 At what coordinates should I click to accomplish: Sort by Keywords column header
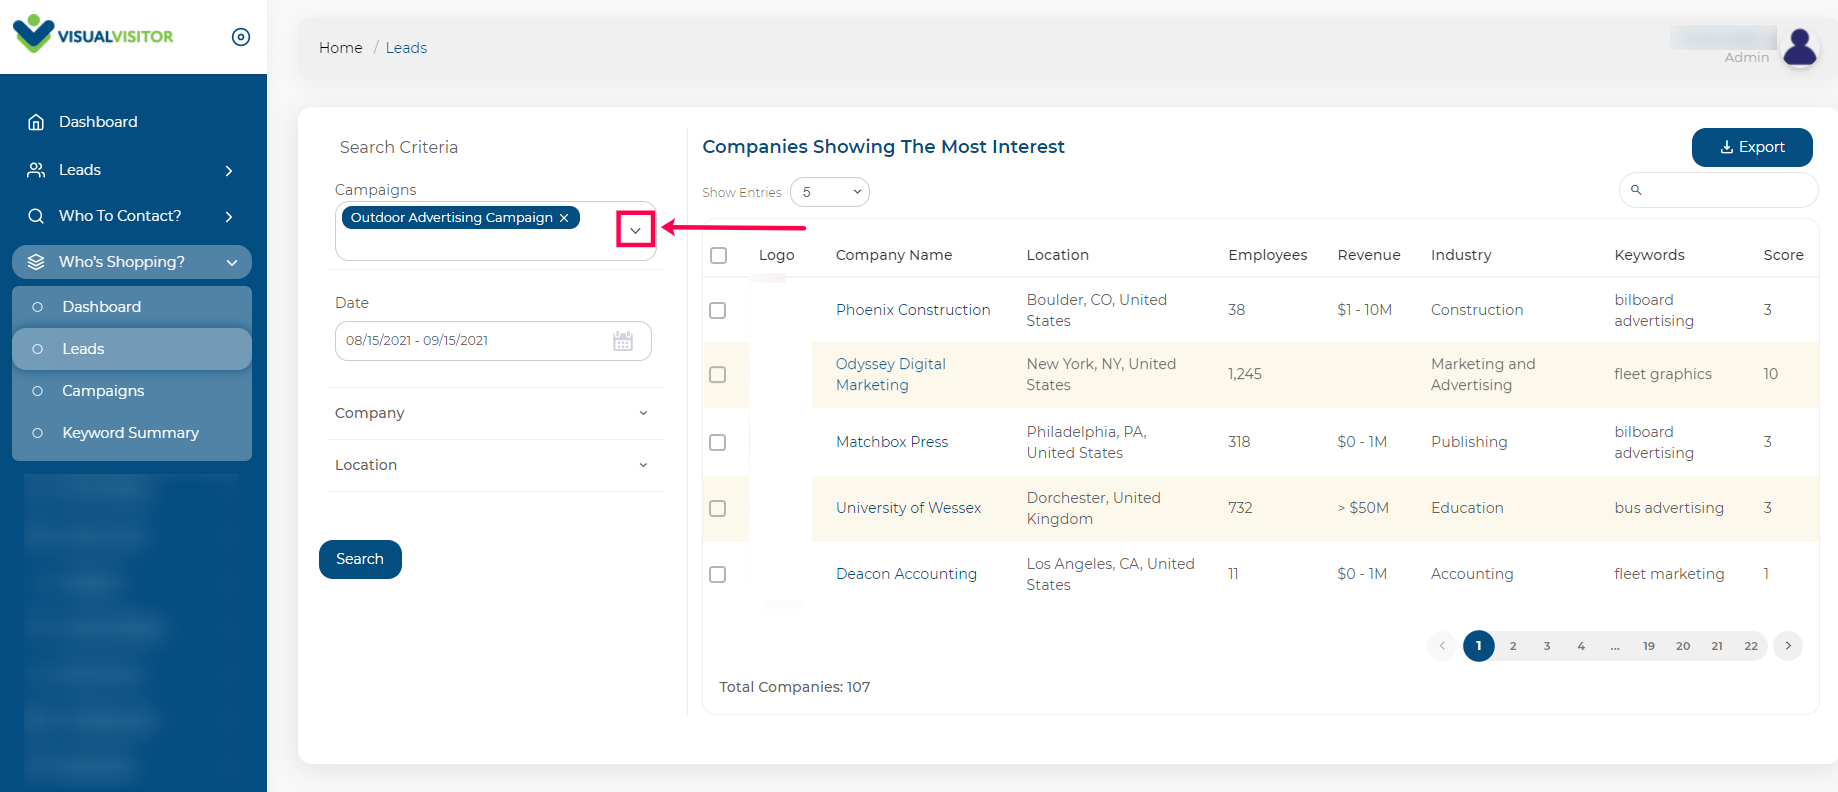(x=1650, y=255)
